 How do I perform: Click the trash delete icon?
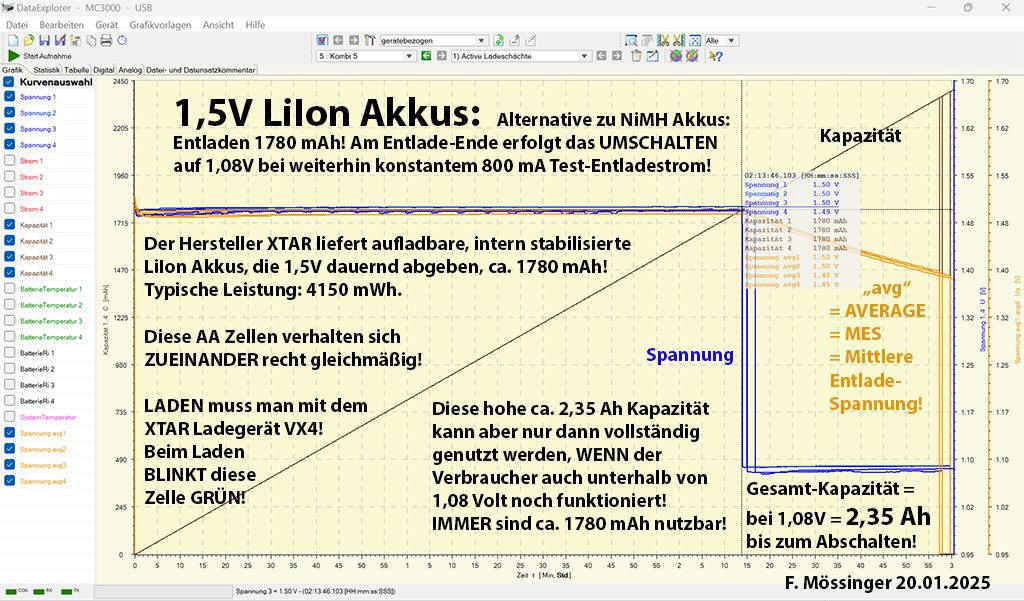(x=636, y=56)
